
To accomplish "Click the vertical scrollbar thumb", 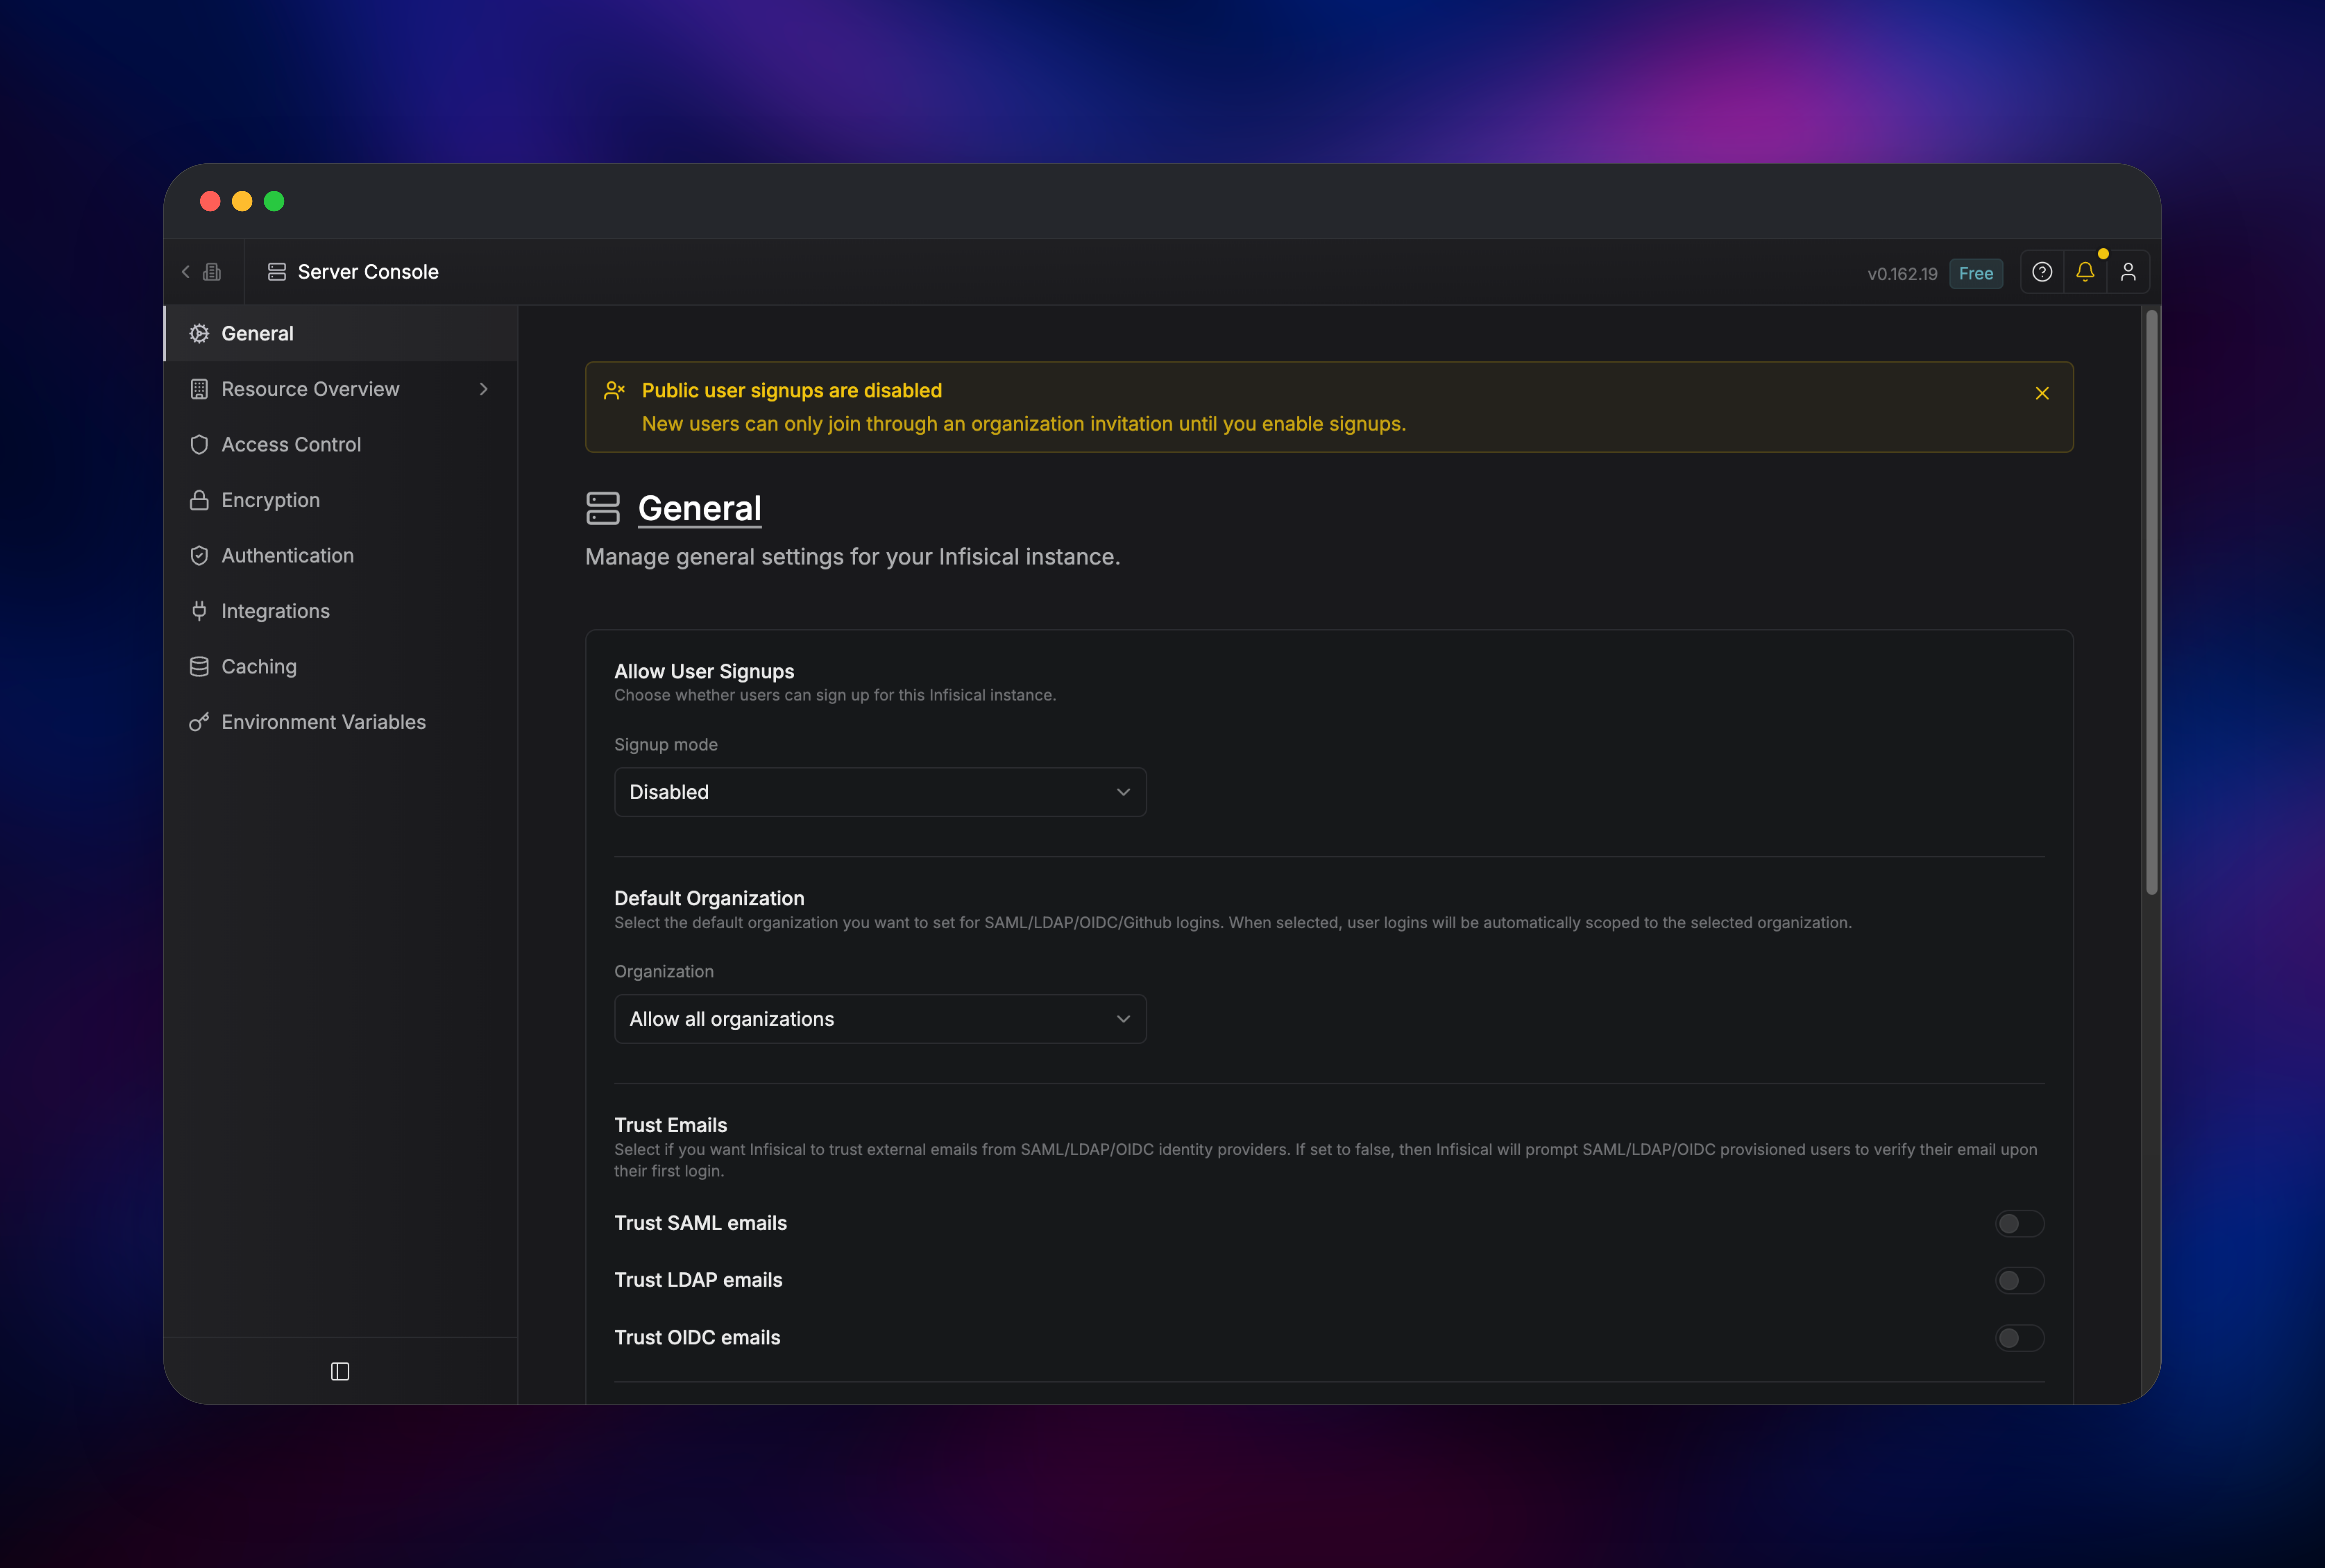I will click(2151, 602).
